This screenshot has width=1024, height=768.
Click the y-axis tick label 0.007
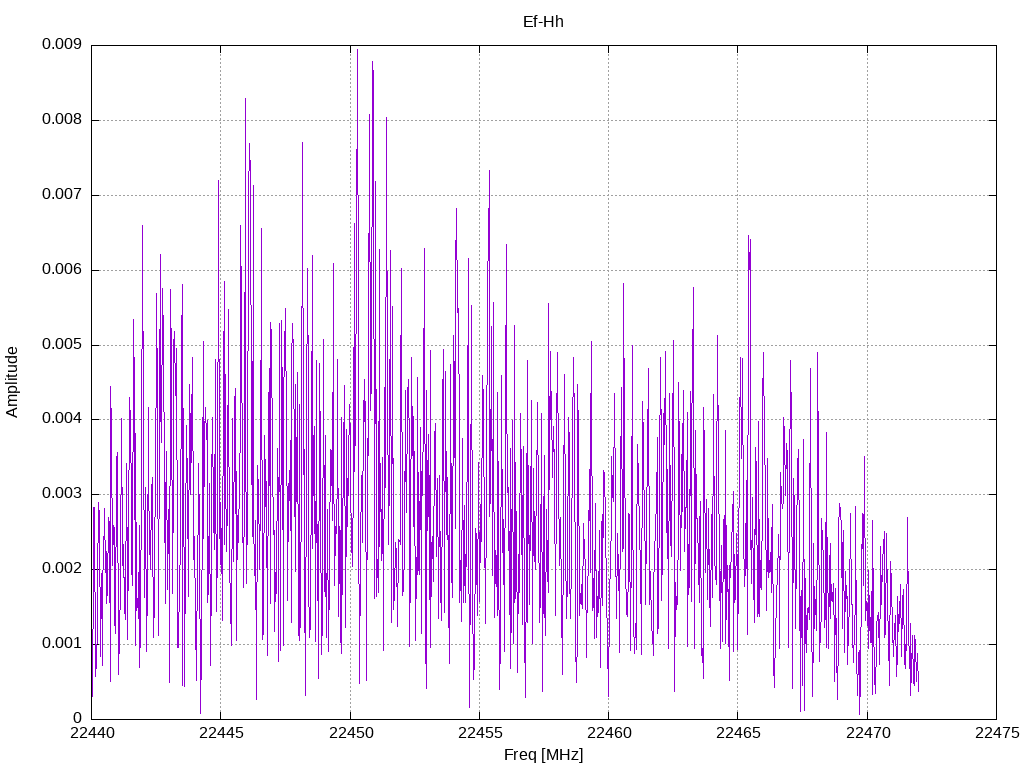coord(61,195)
